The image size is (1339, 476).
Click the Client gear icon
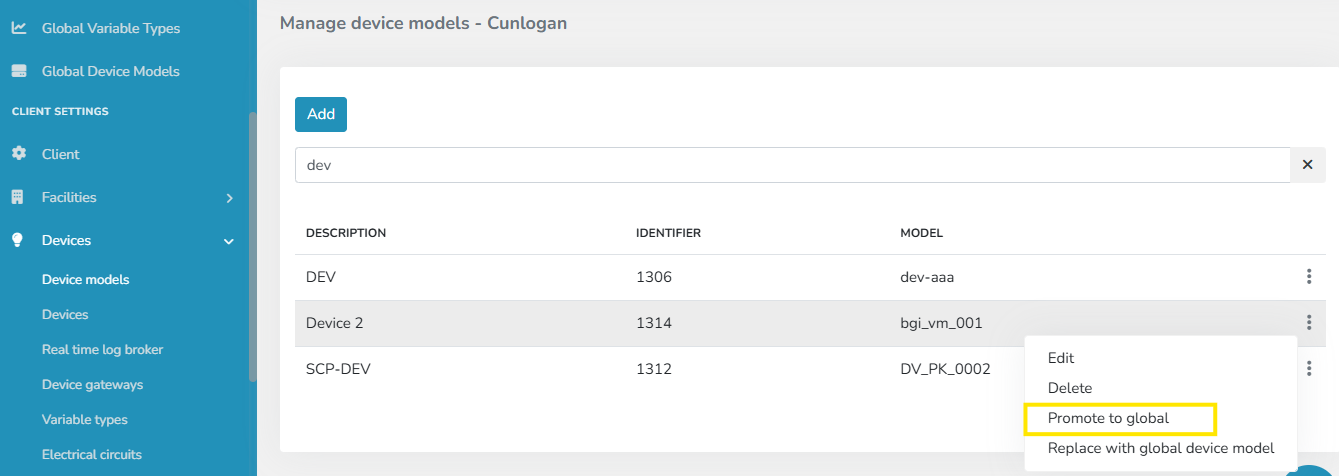18,154
